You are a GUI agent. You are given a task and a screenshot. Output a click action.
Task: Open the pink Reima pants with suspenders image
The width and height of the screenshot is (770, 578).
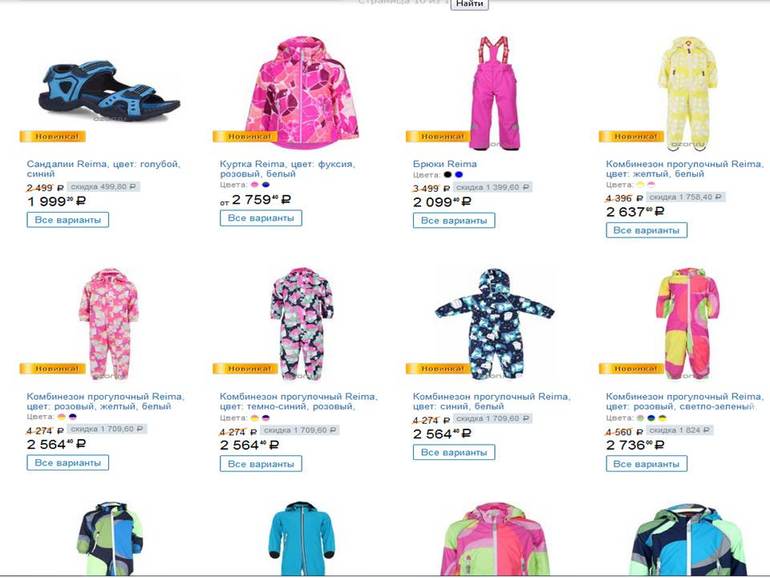point(494,92)
